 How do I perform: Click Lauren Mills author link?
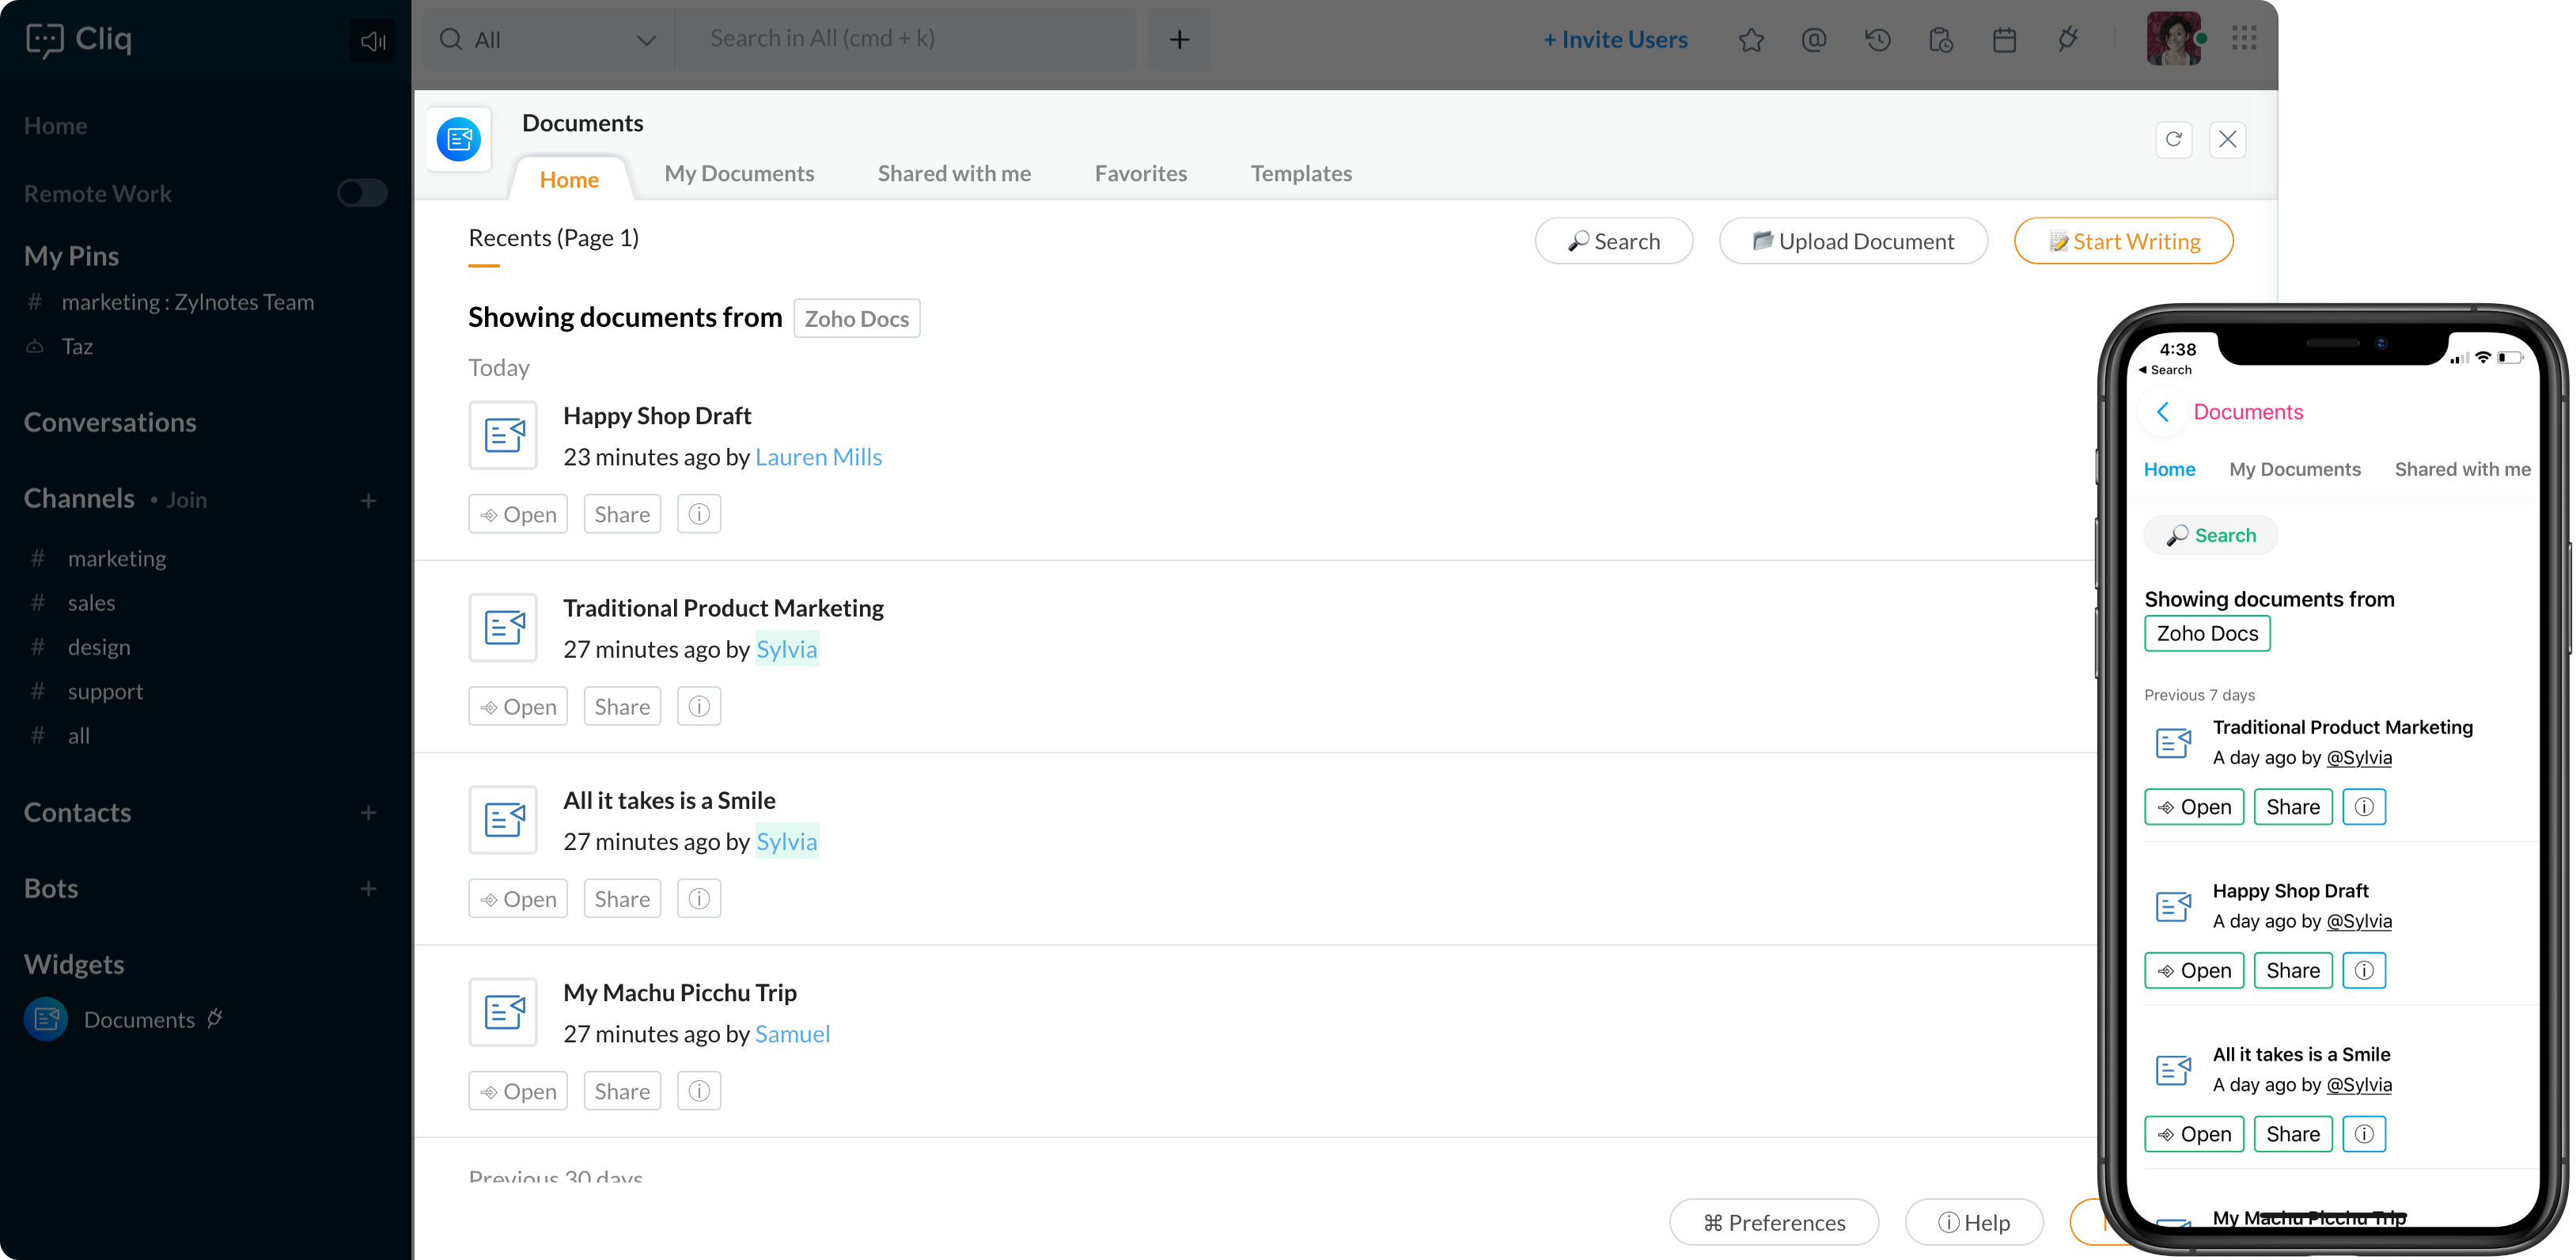point(818,457)
